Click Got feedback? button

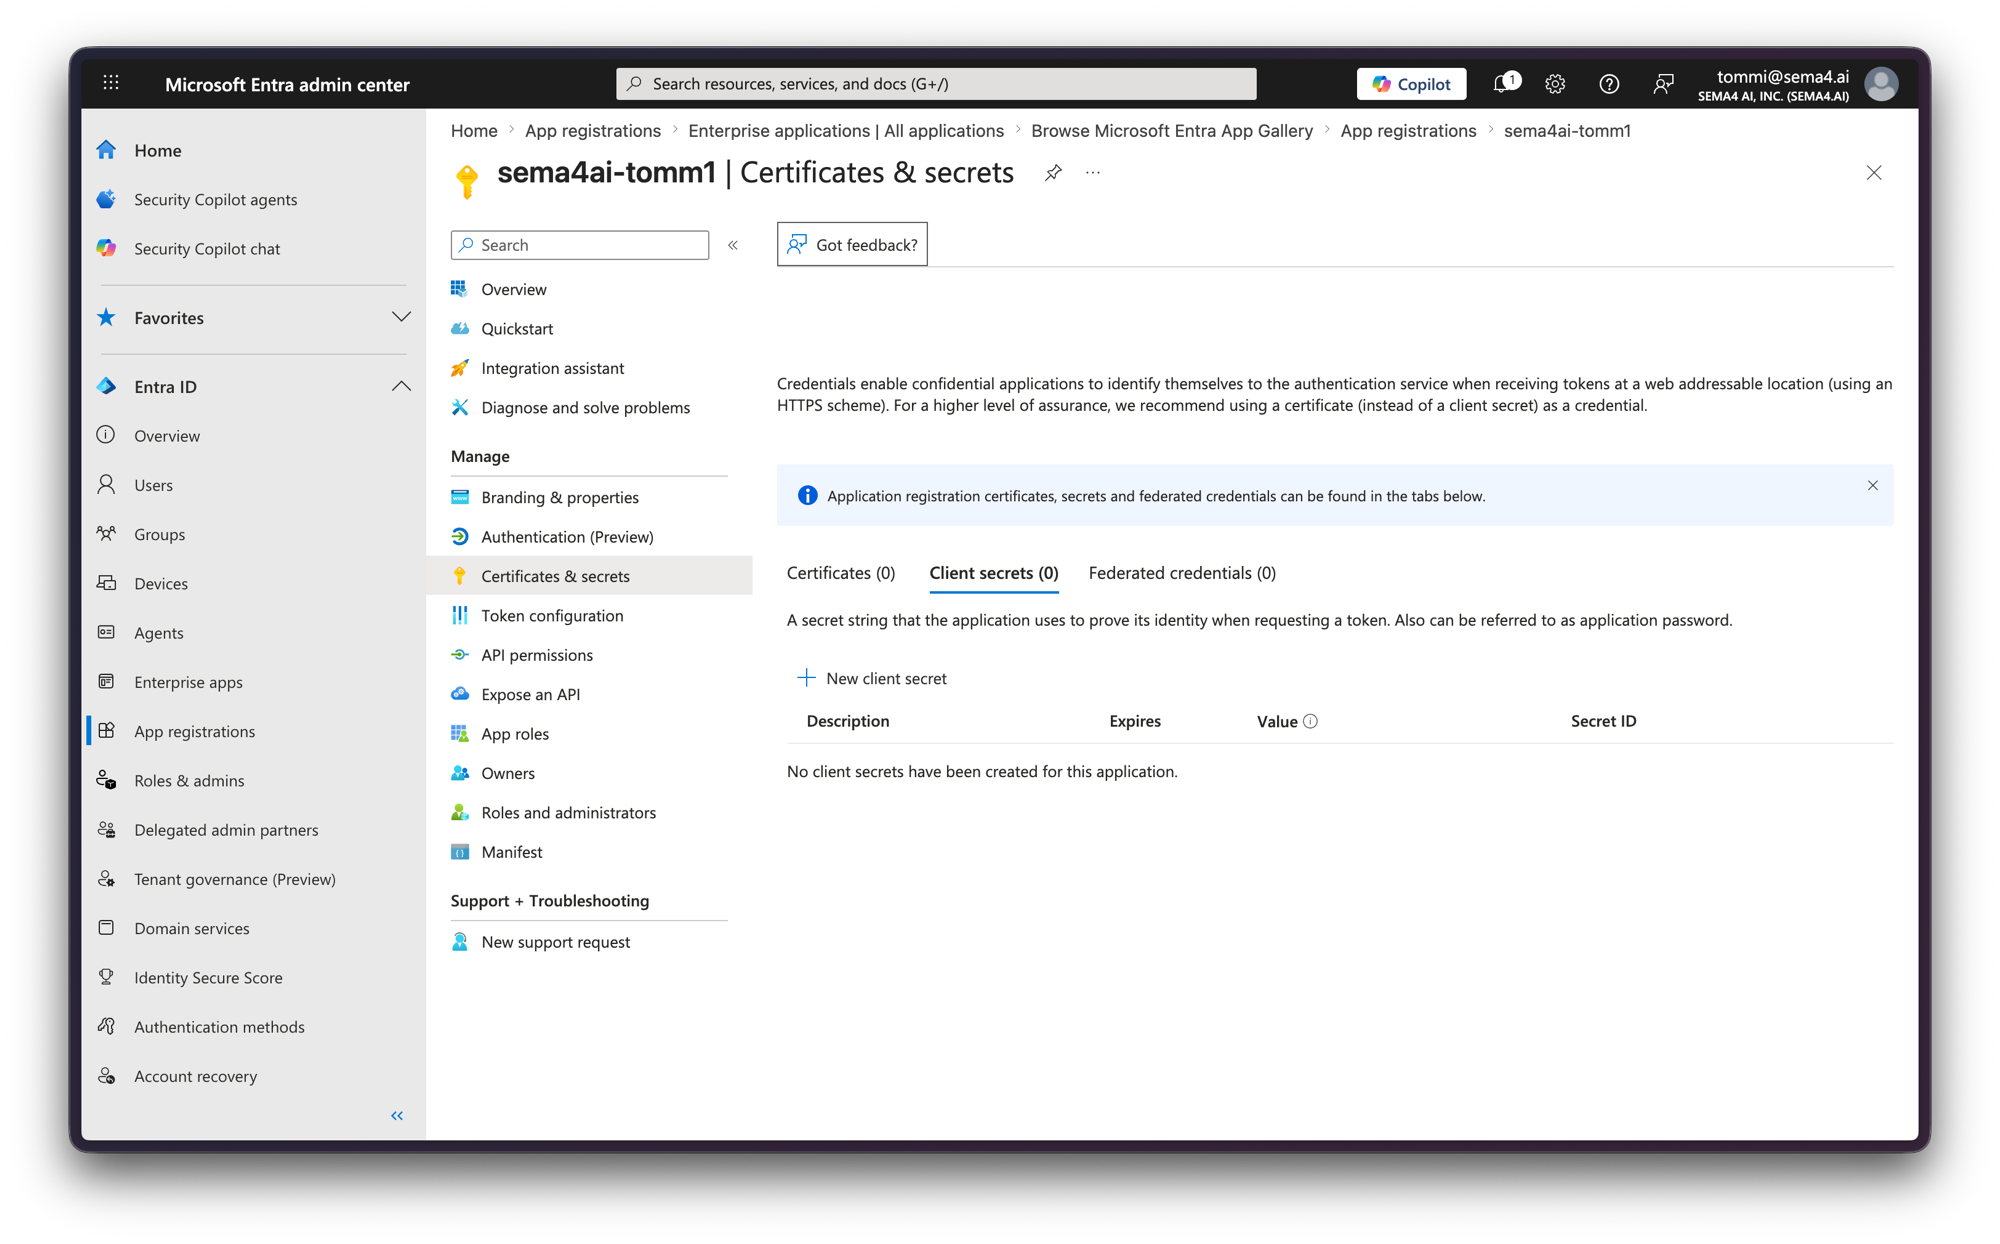[852, 244]
